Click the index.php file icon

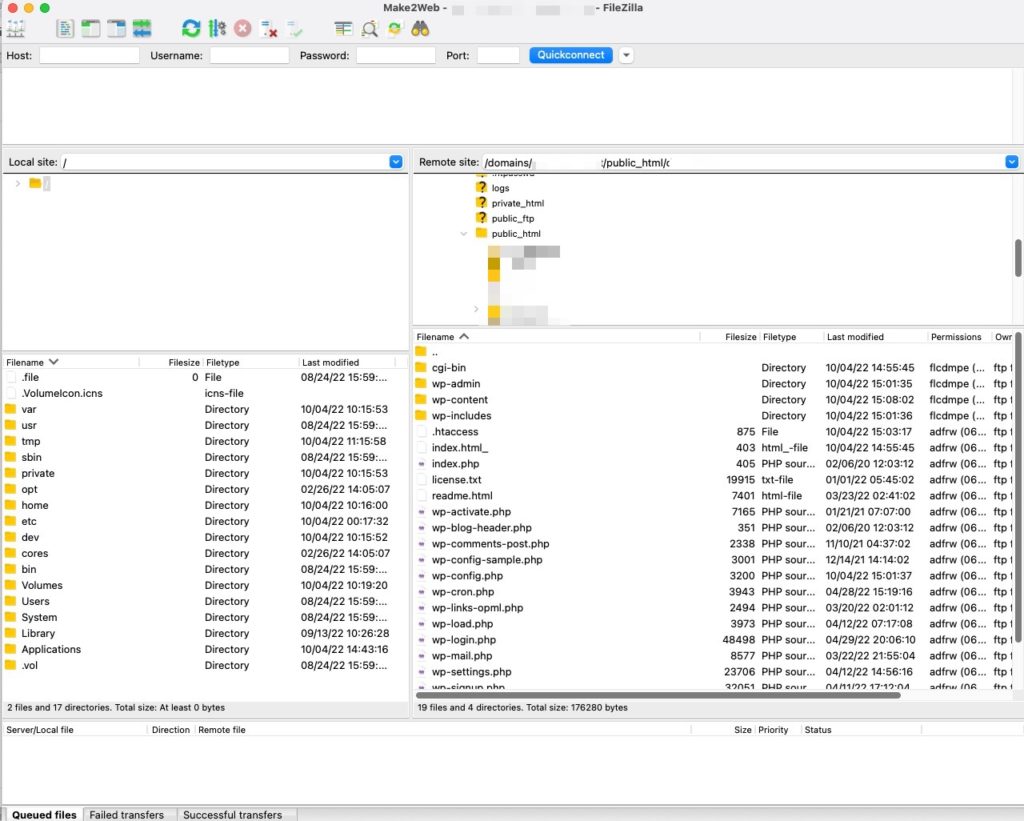point(421,464)
